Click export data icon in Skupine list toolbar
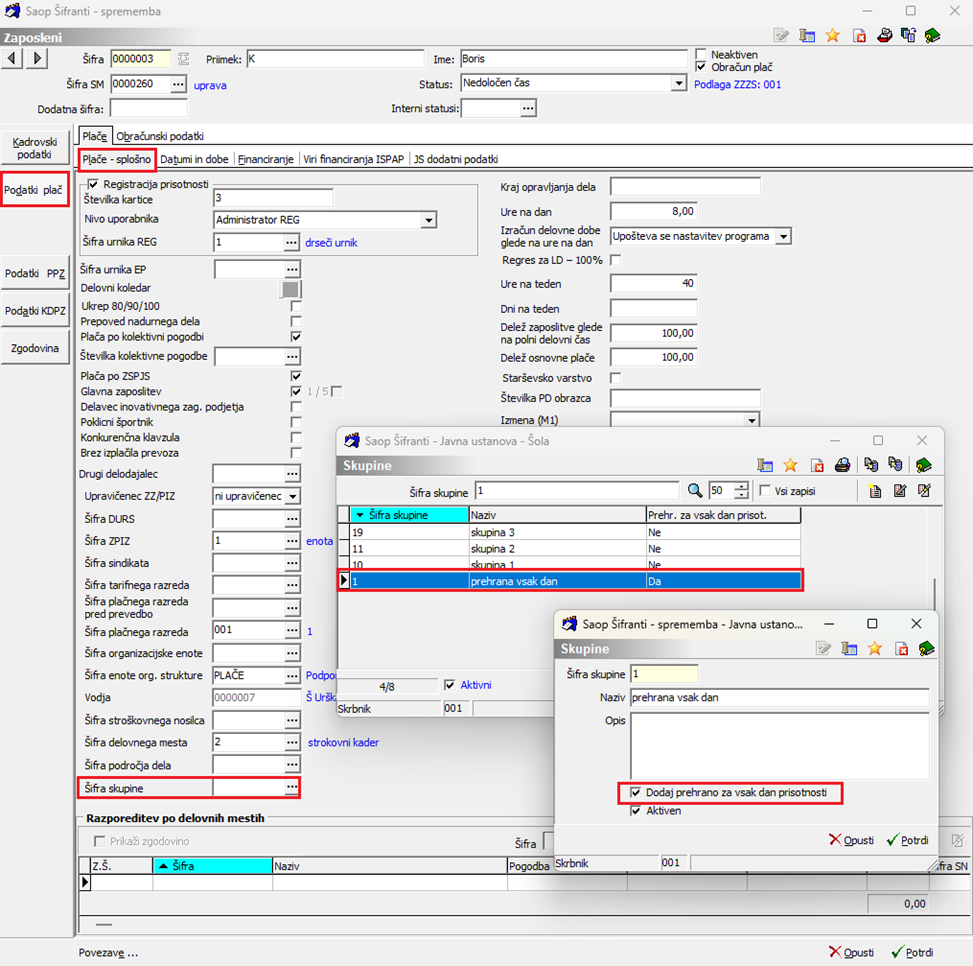This screenshot has height=966, width=973. tap(871, 465)
